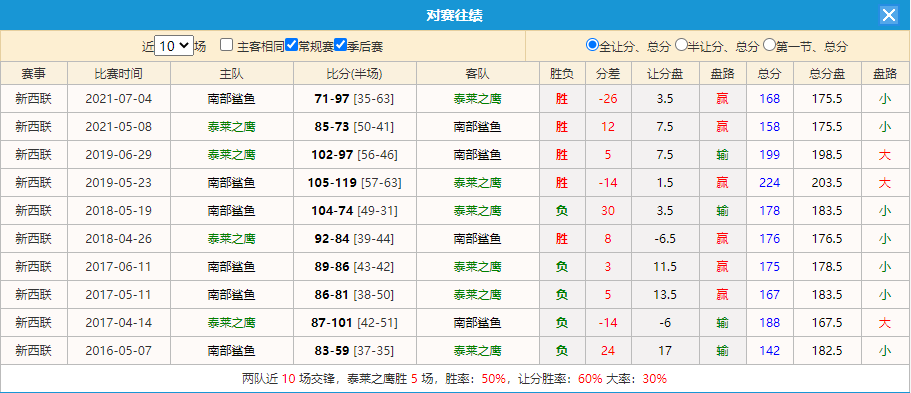Image resolution: width=911 pixels, height=393 pixels.
Task: Click total points value 188
Action: (x=769, y=323)
